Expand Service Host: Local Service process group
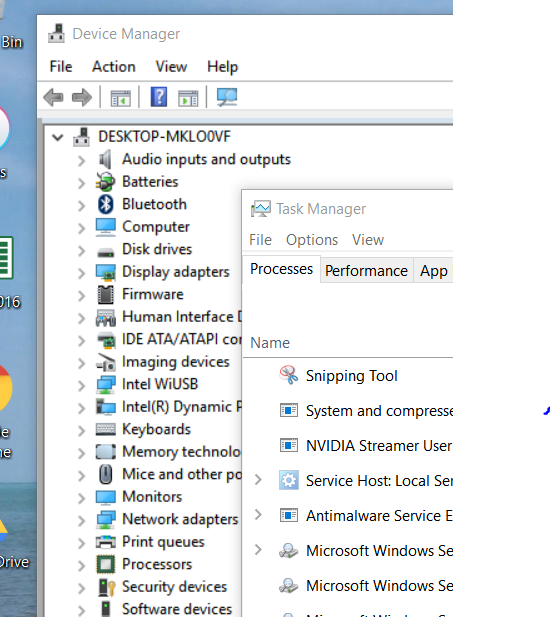The height and width of the screenshot is (617, 550). [258, 480]
